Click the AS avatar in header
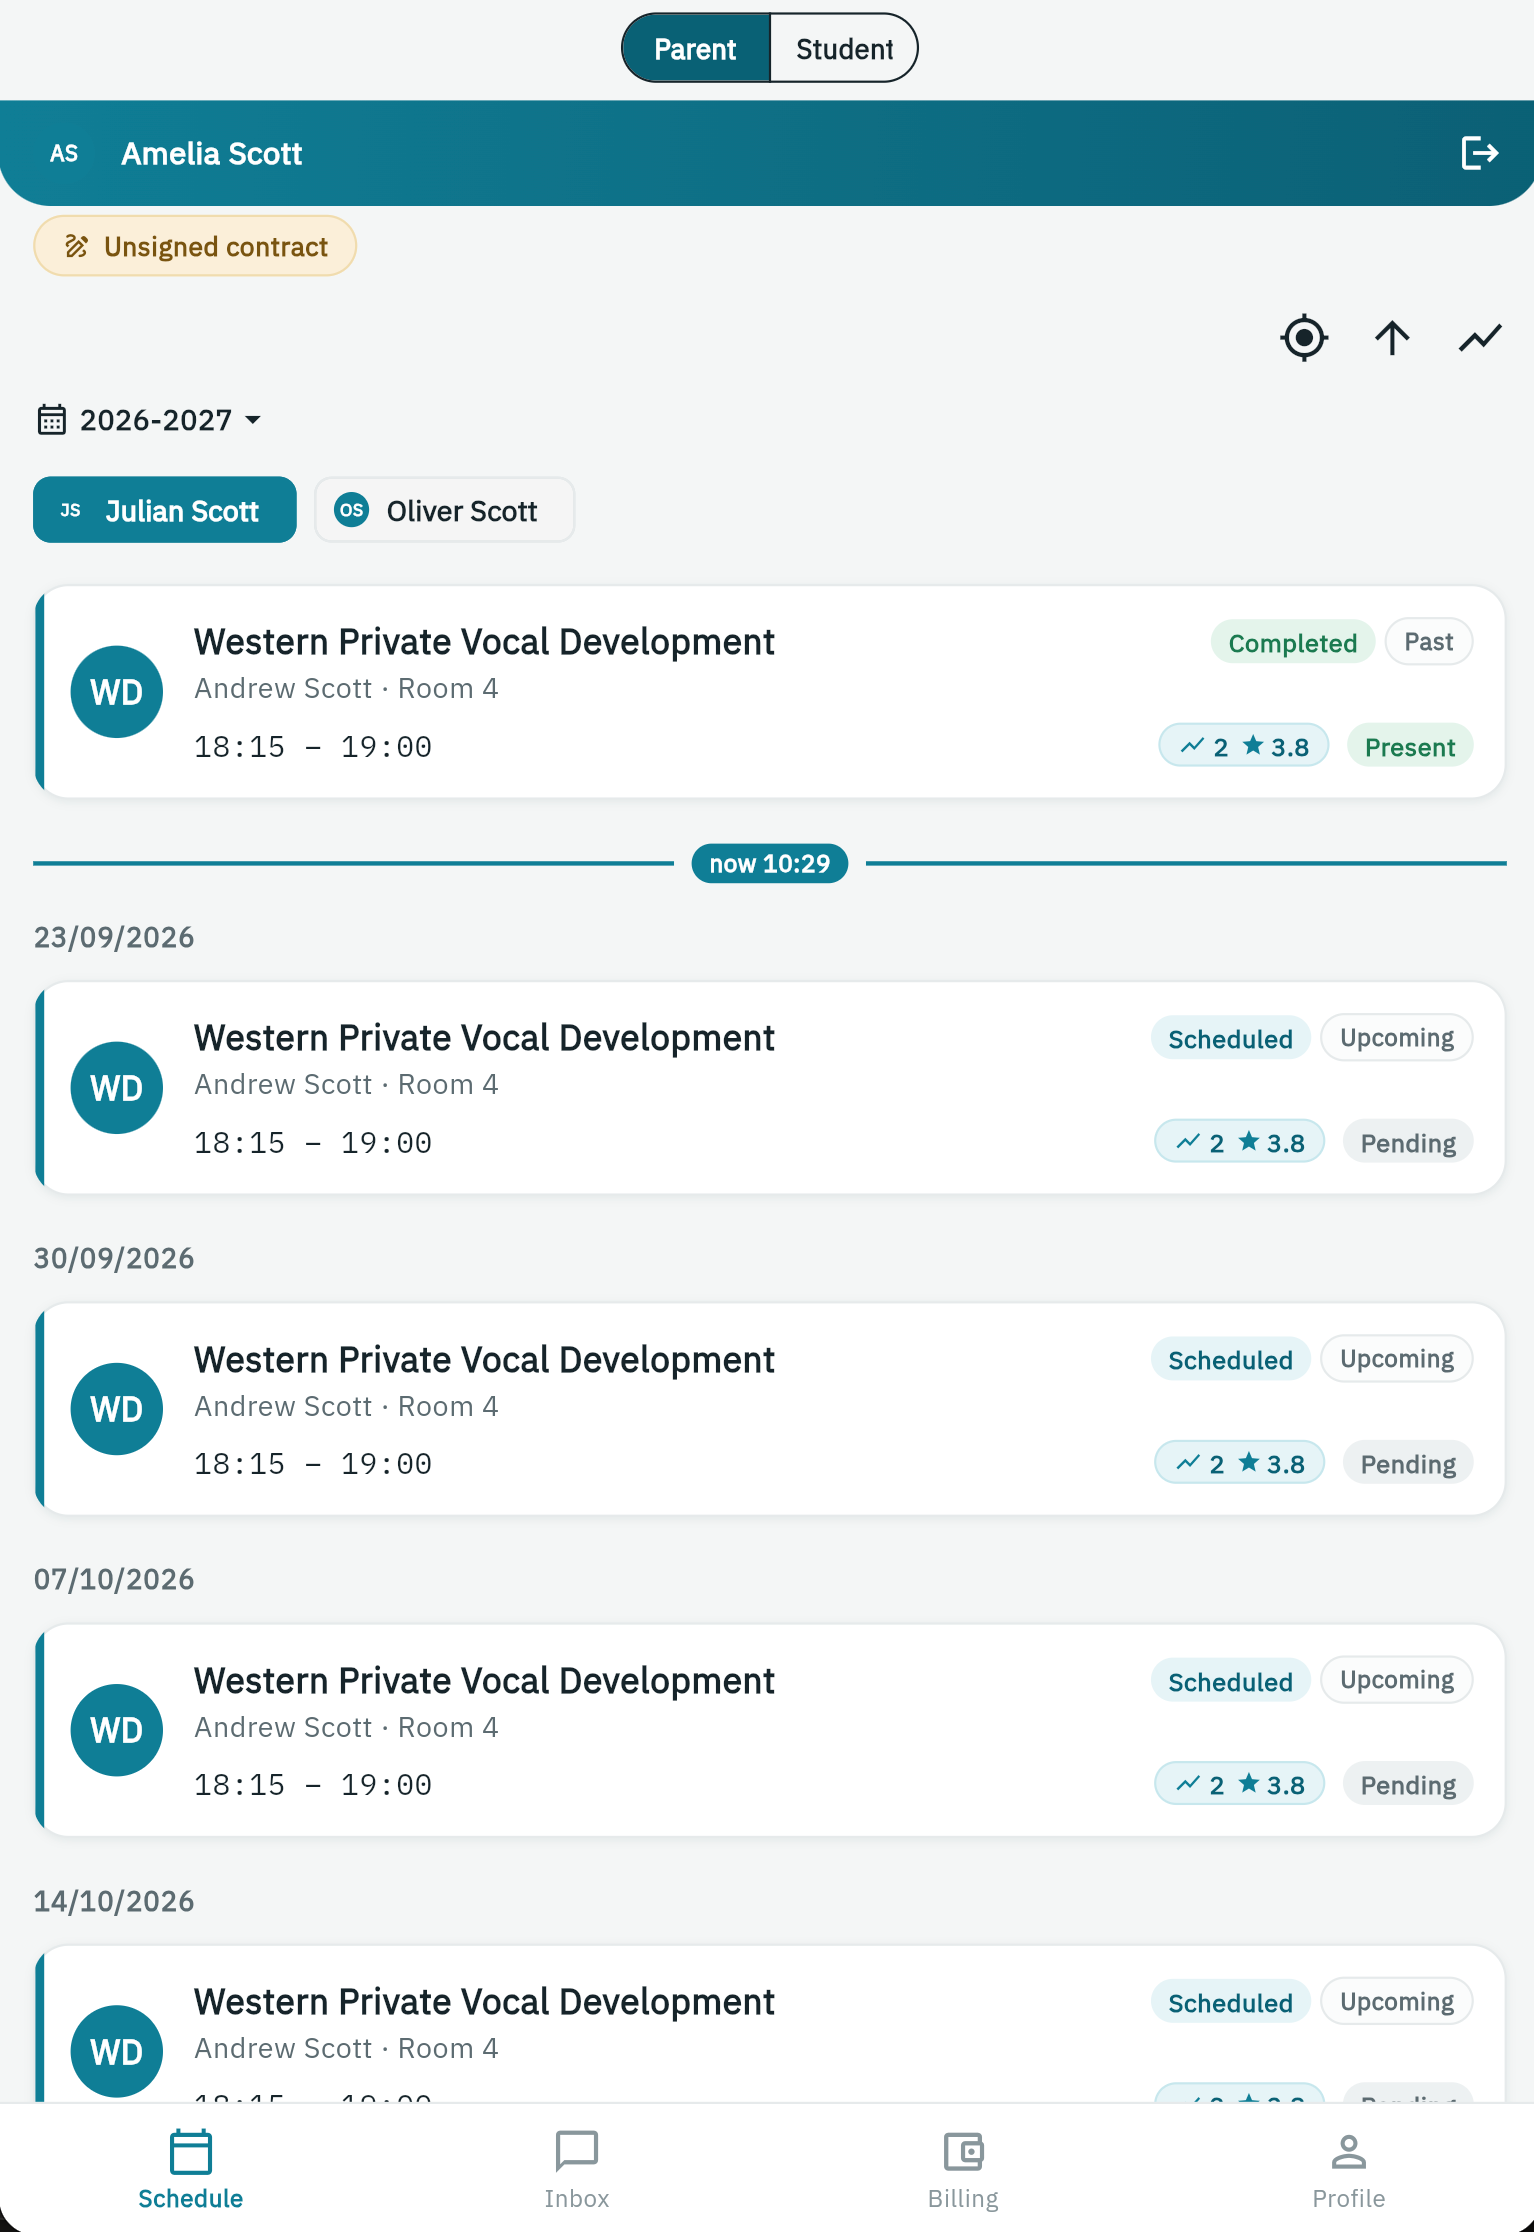The image size is (1534, 2232). (64, 153)
